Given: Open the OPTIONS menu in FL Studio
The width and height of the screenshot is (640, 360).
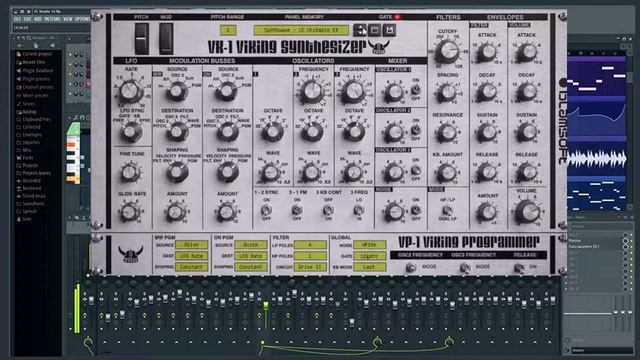Looking at the screenshot, I should [x=82, y=19].
